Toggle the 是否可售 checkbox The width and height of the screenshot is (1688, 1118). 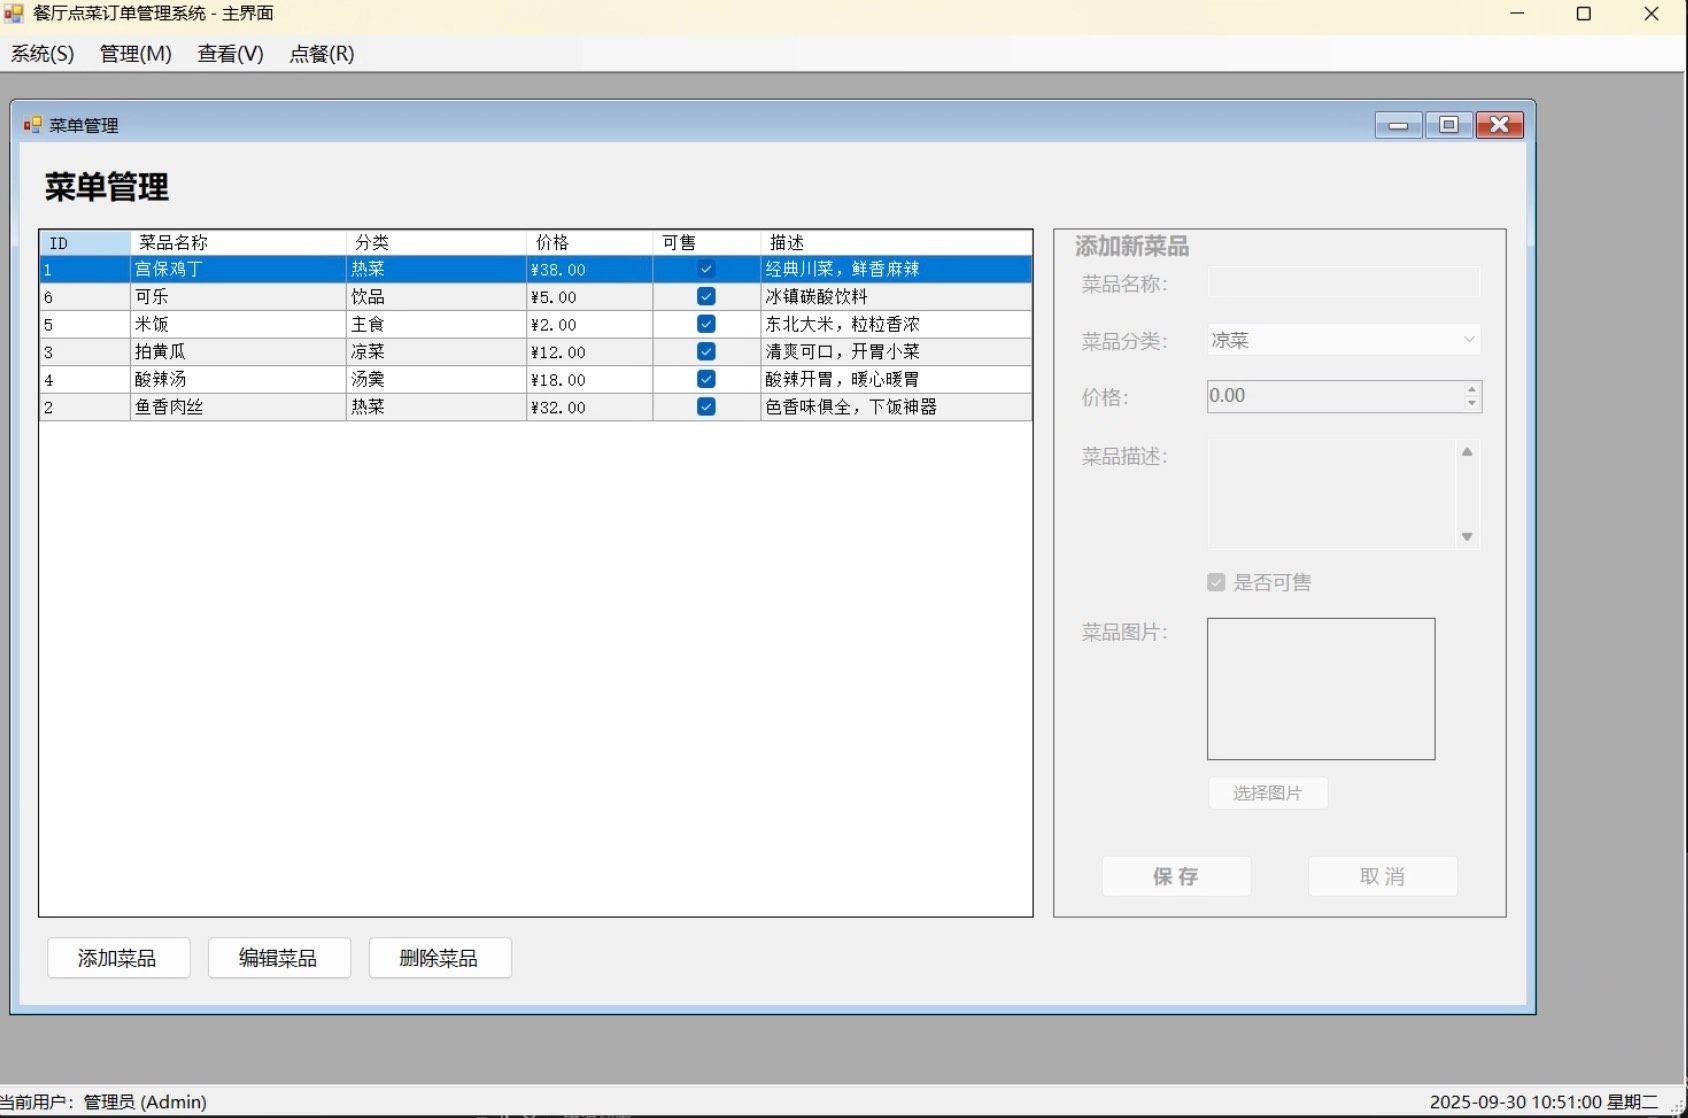tap(1216, 582)
